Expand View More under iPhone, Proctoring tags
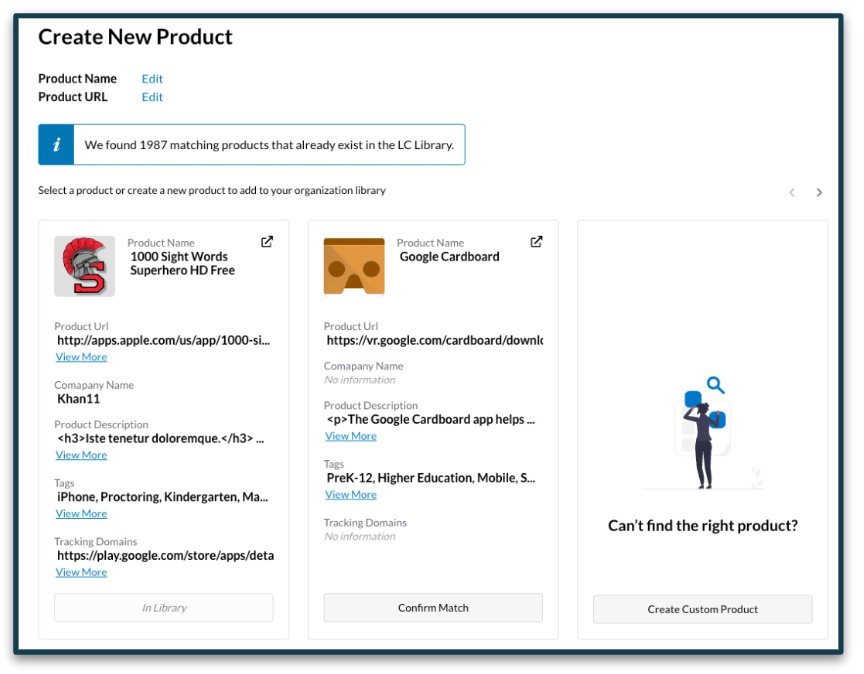Viewport: 864px width, 674px height. click(81, 514)
